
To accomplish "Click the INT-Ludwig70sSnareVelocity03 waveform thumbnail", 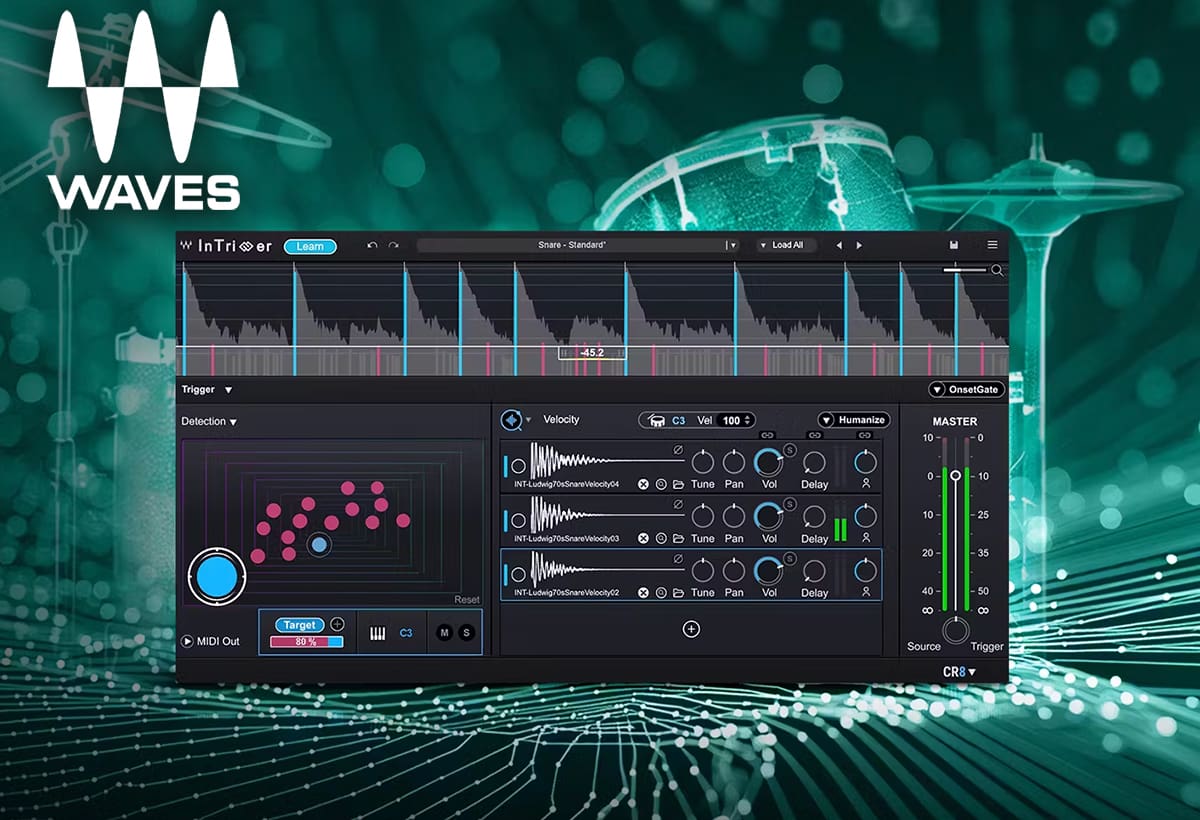I will pos(607,514).
